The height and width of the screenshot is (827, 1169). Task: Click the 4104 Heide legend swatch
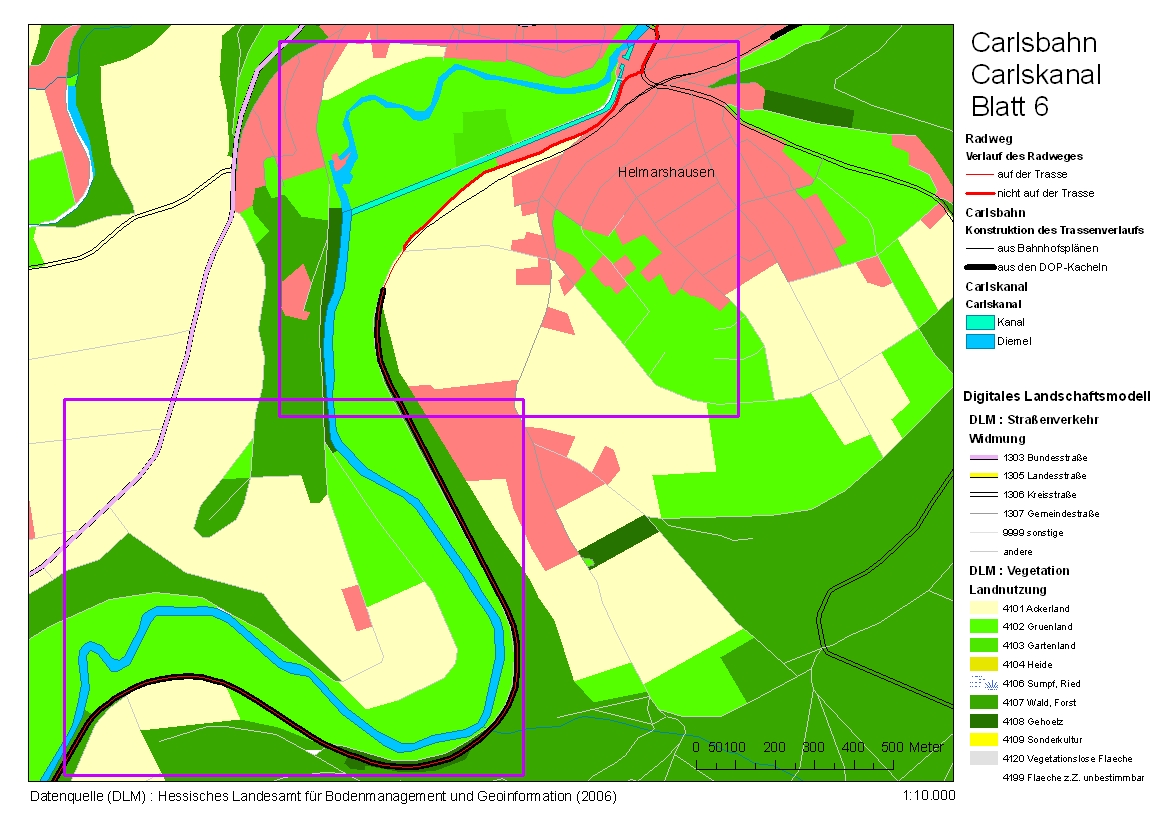[x=985, y=665]
